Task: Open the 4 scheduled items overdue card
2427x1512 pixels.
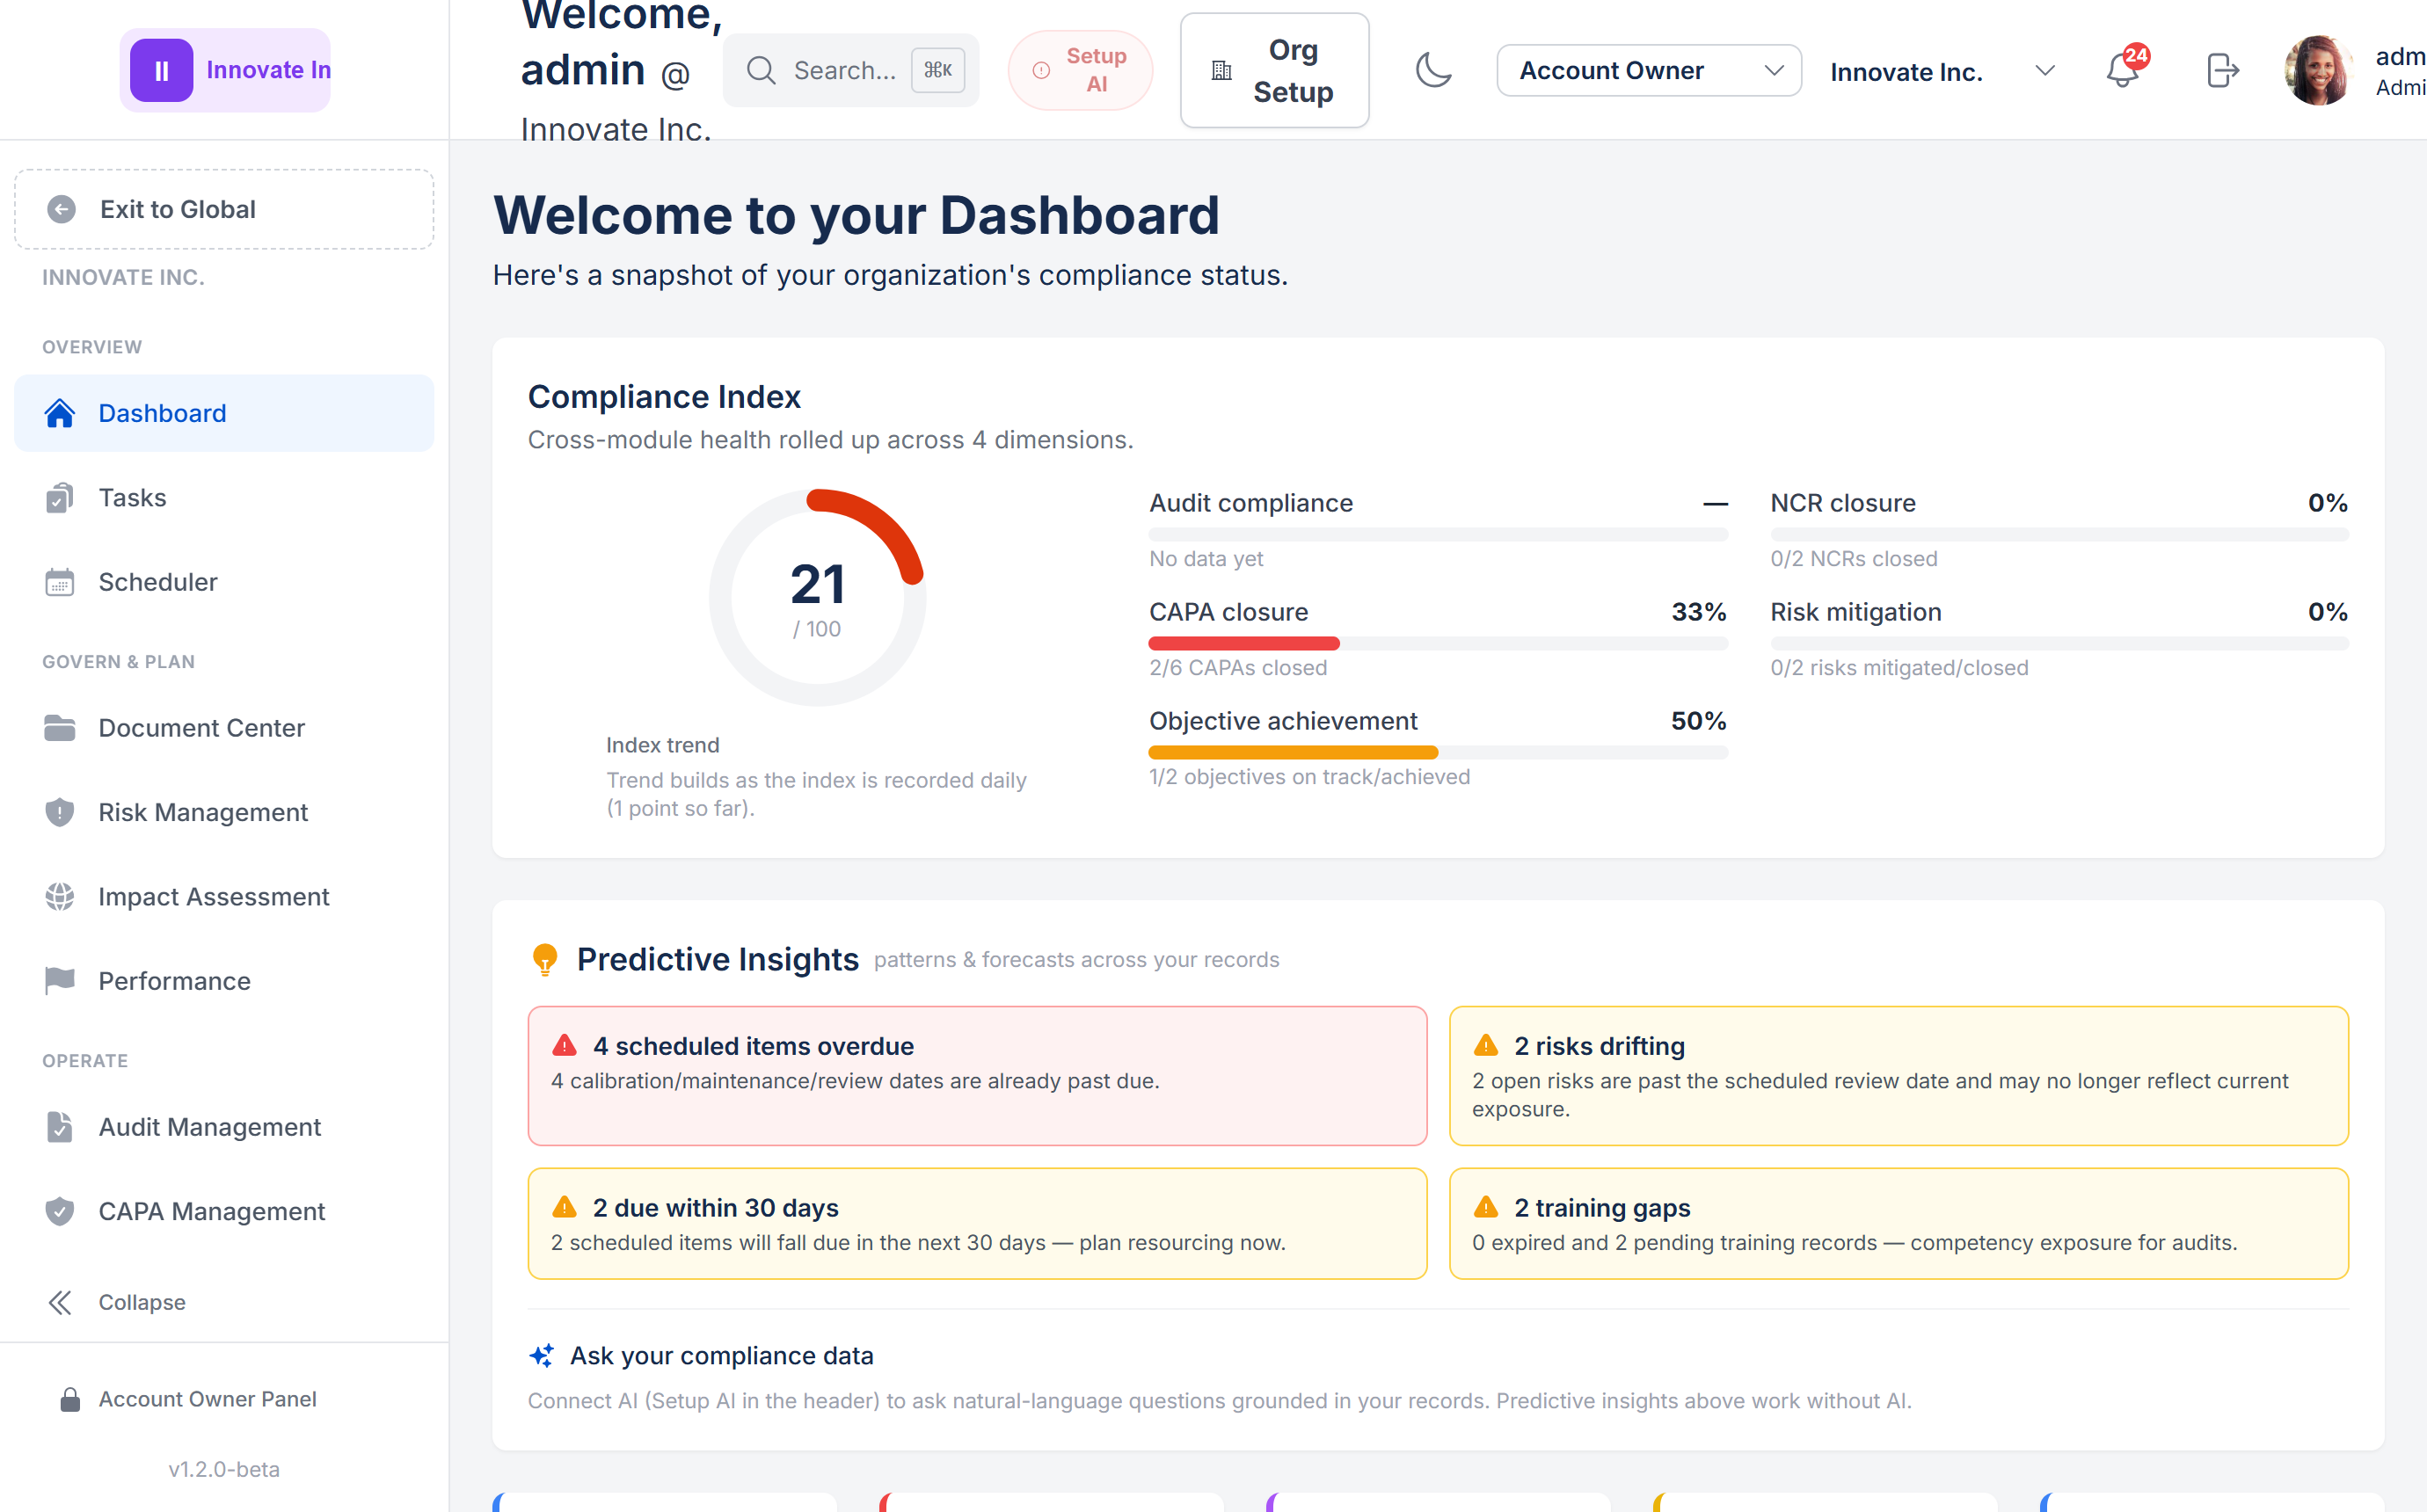Action: (x=977, y=1076)
